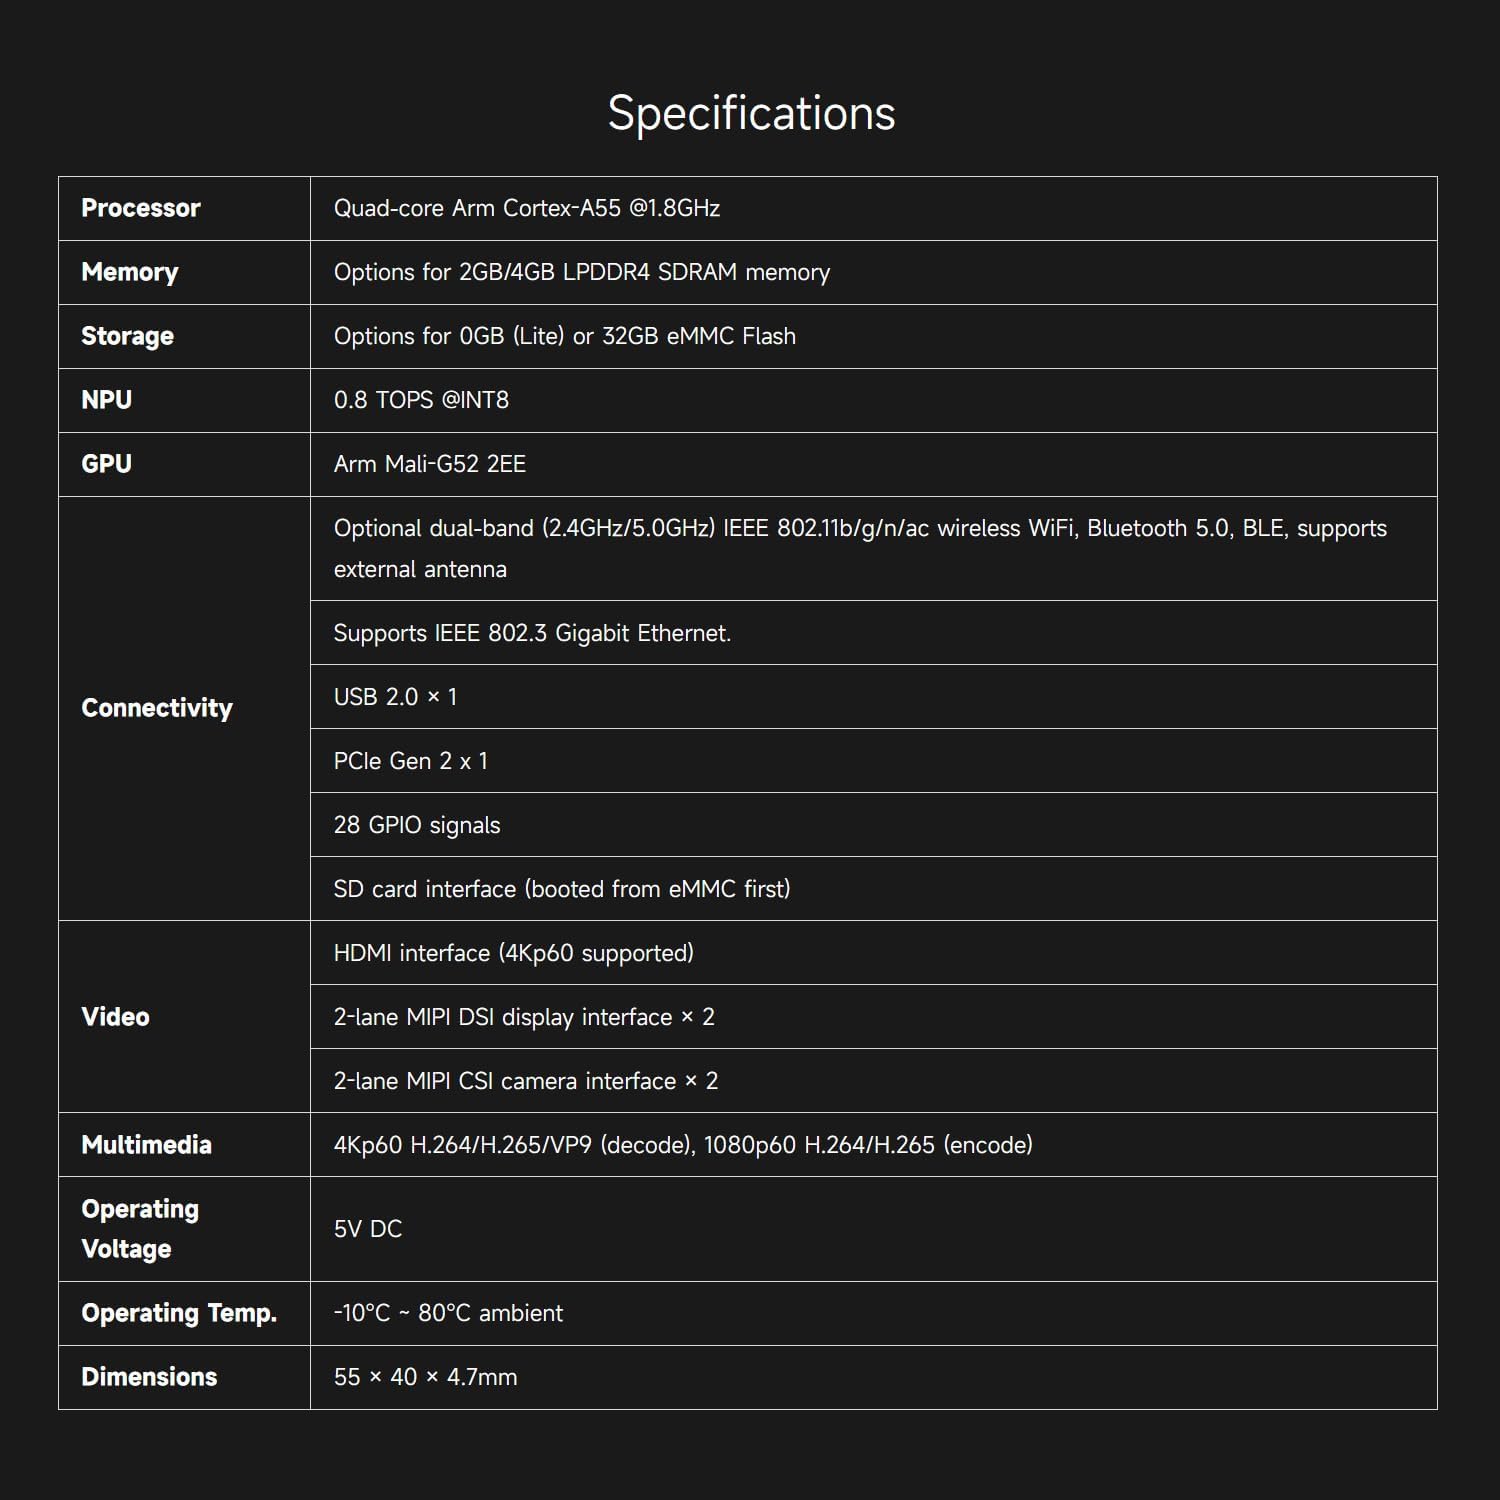Click the 28 GPIO signals cell
Screen dimensions: 1500x1500
click(417, 825)
